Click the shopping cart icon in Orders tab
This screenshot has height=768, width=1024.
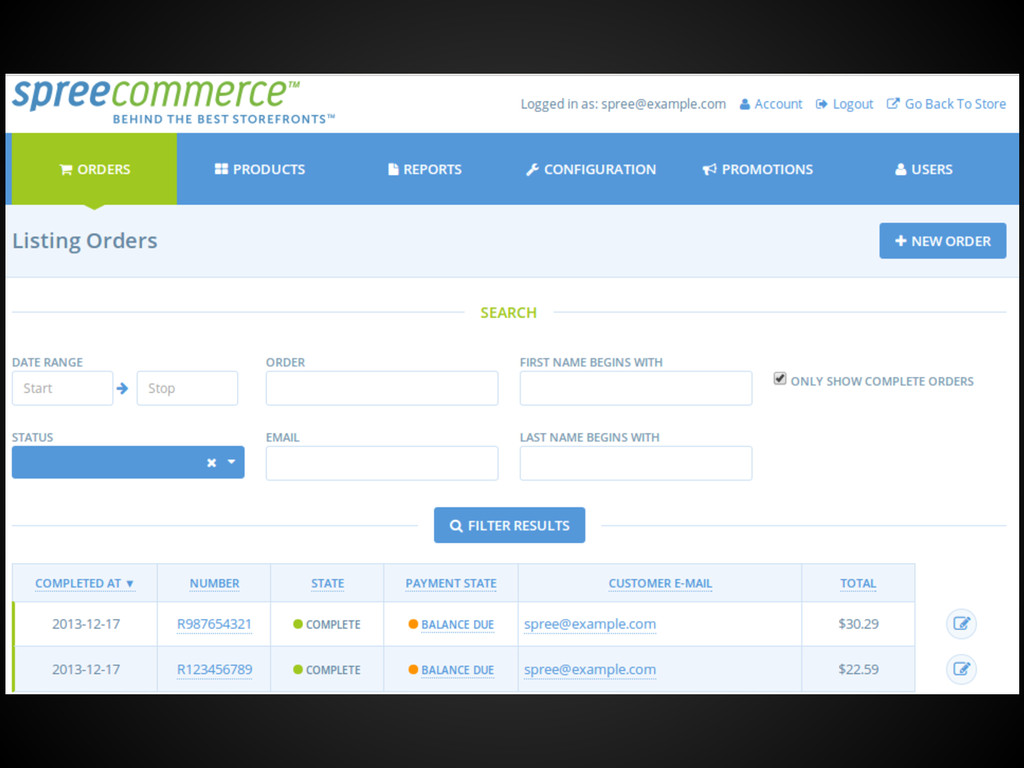click(x=66, y=170)
